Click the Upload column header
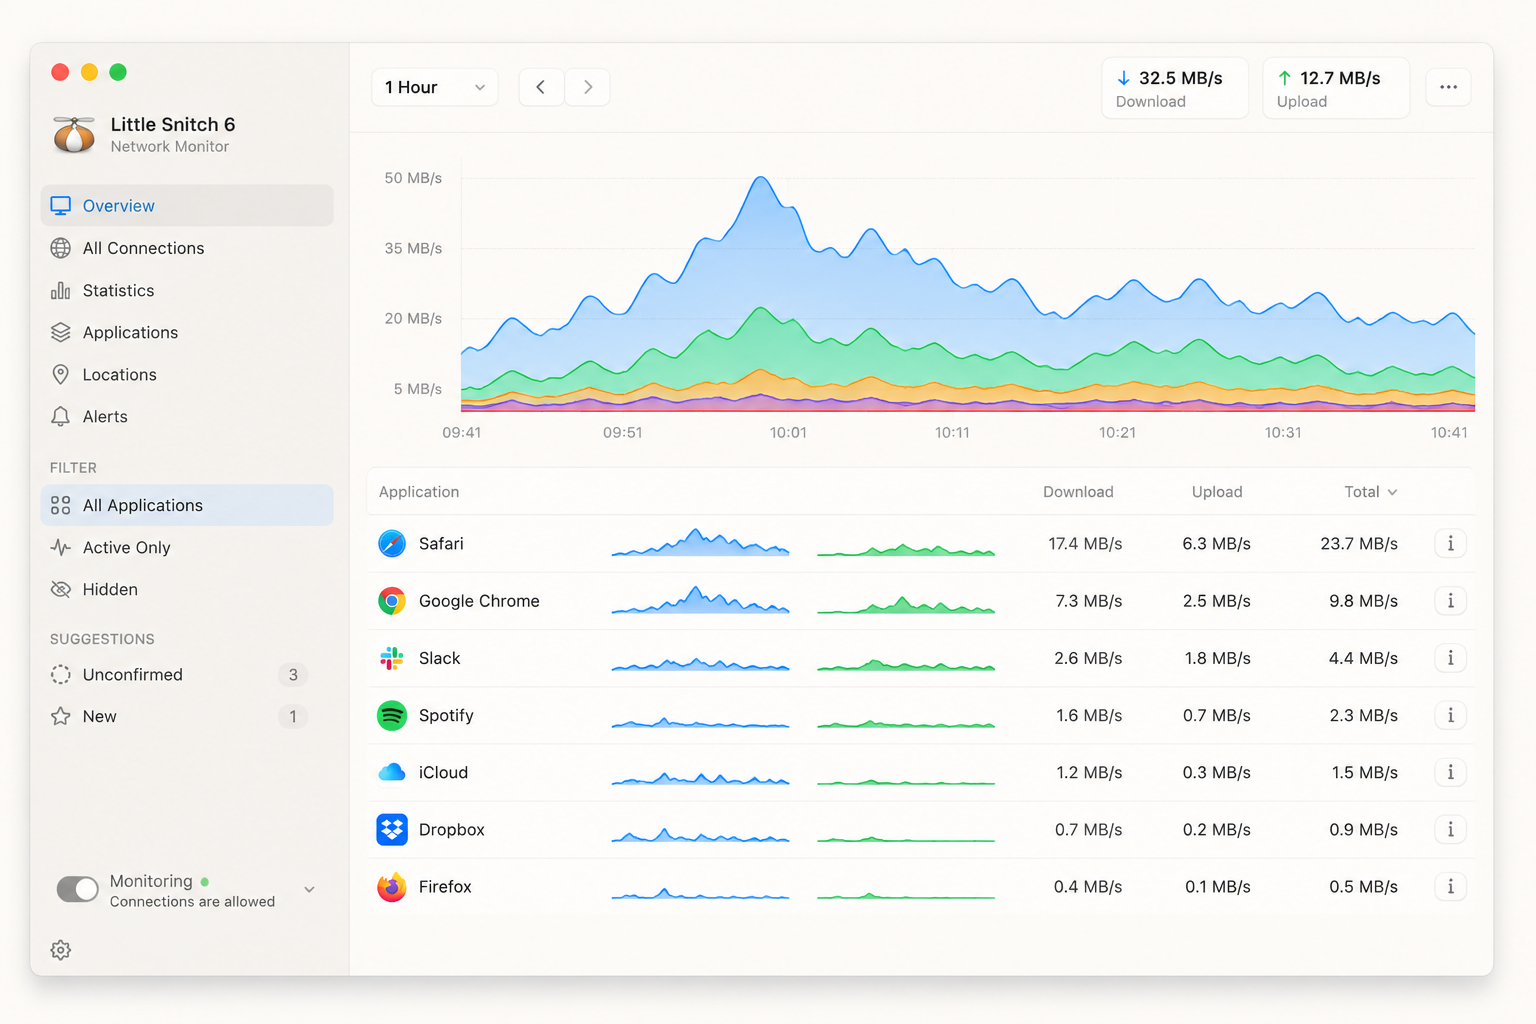Viewport: 1536px width, 1024px height. pos(1217,492)
